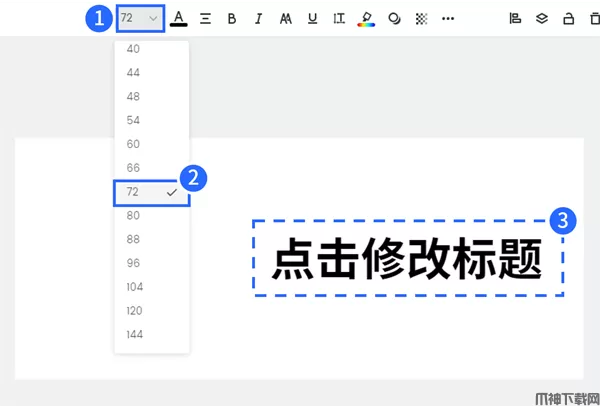Open the font size dropdown showing 72
The height and width of the screenshot is (406, 600).
point(140,18)
